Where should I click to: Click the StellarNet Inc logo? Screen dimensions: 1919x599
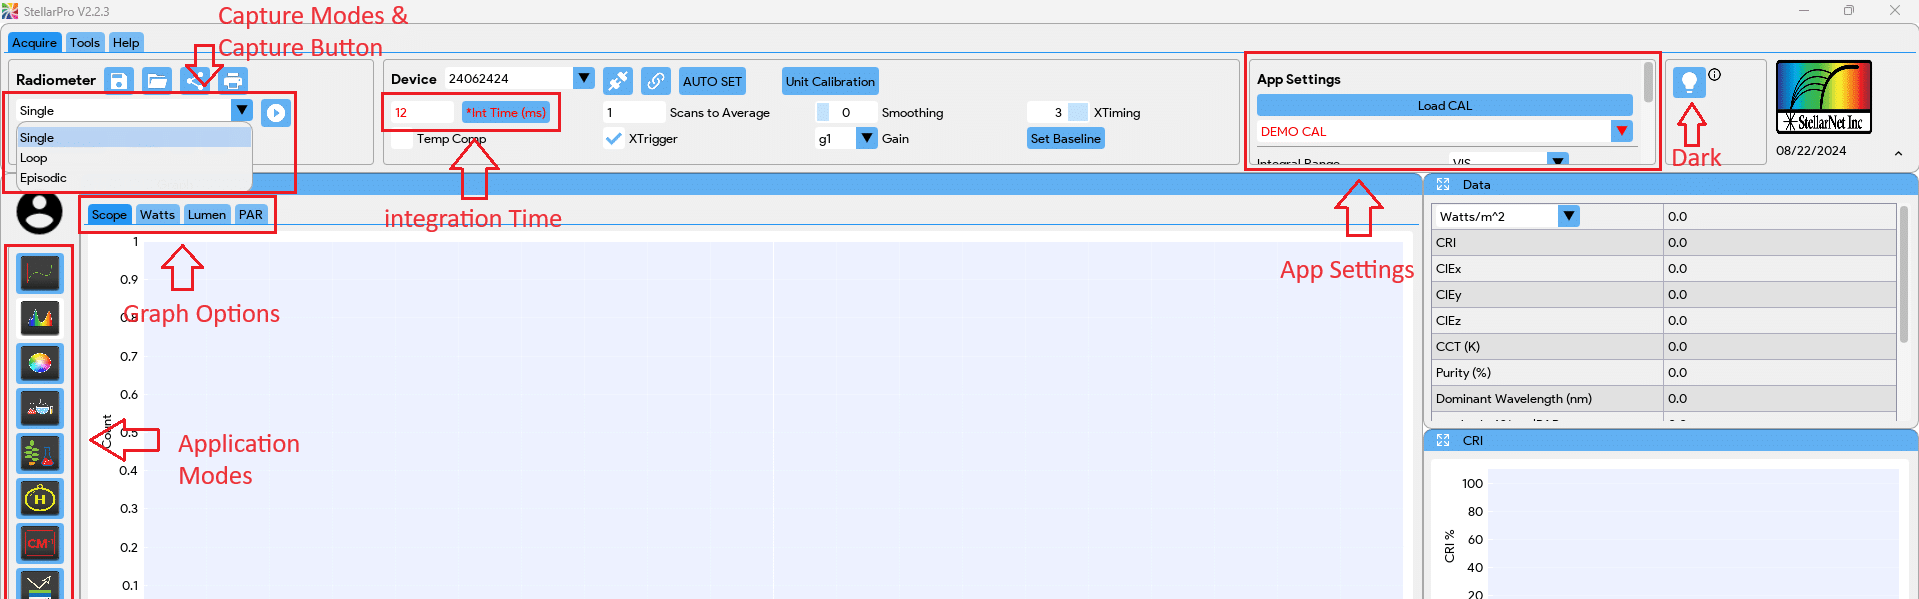(1824, 97)
